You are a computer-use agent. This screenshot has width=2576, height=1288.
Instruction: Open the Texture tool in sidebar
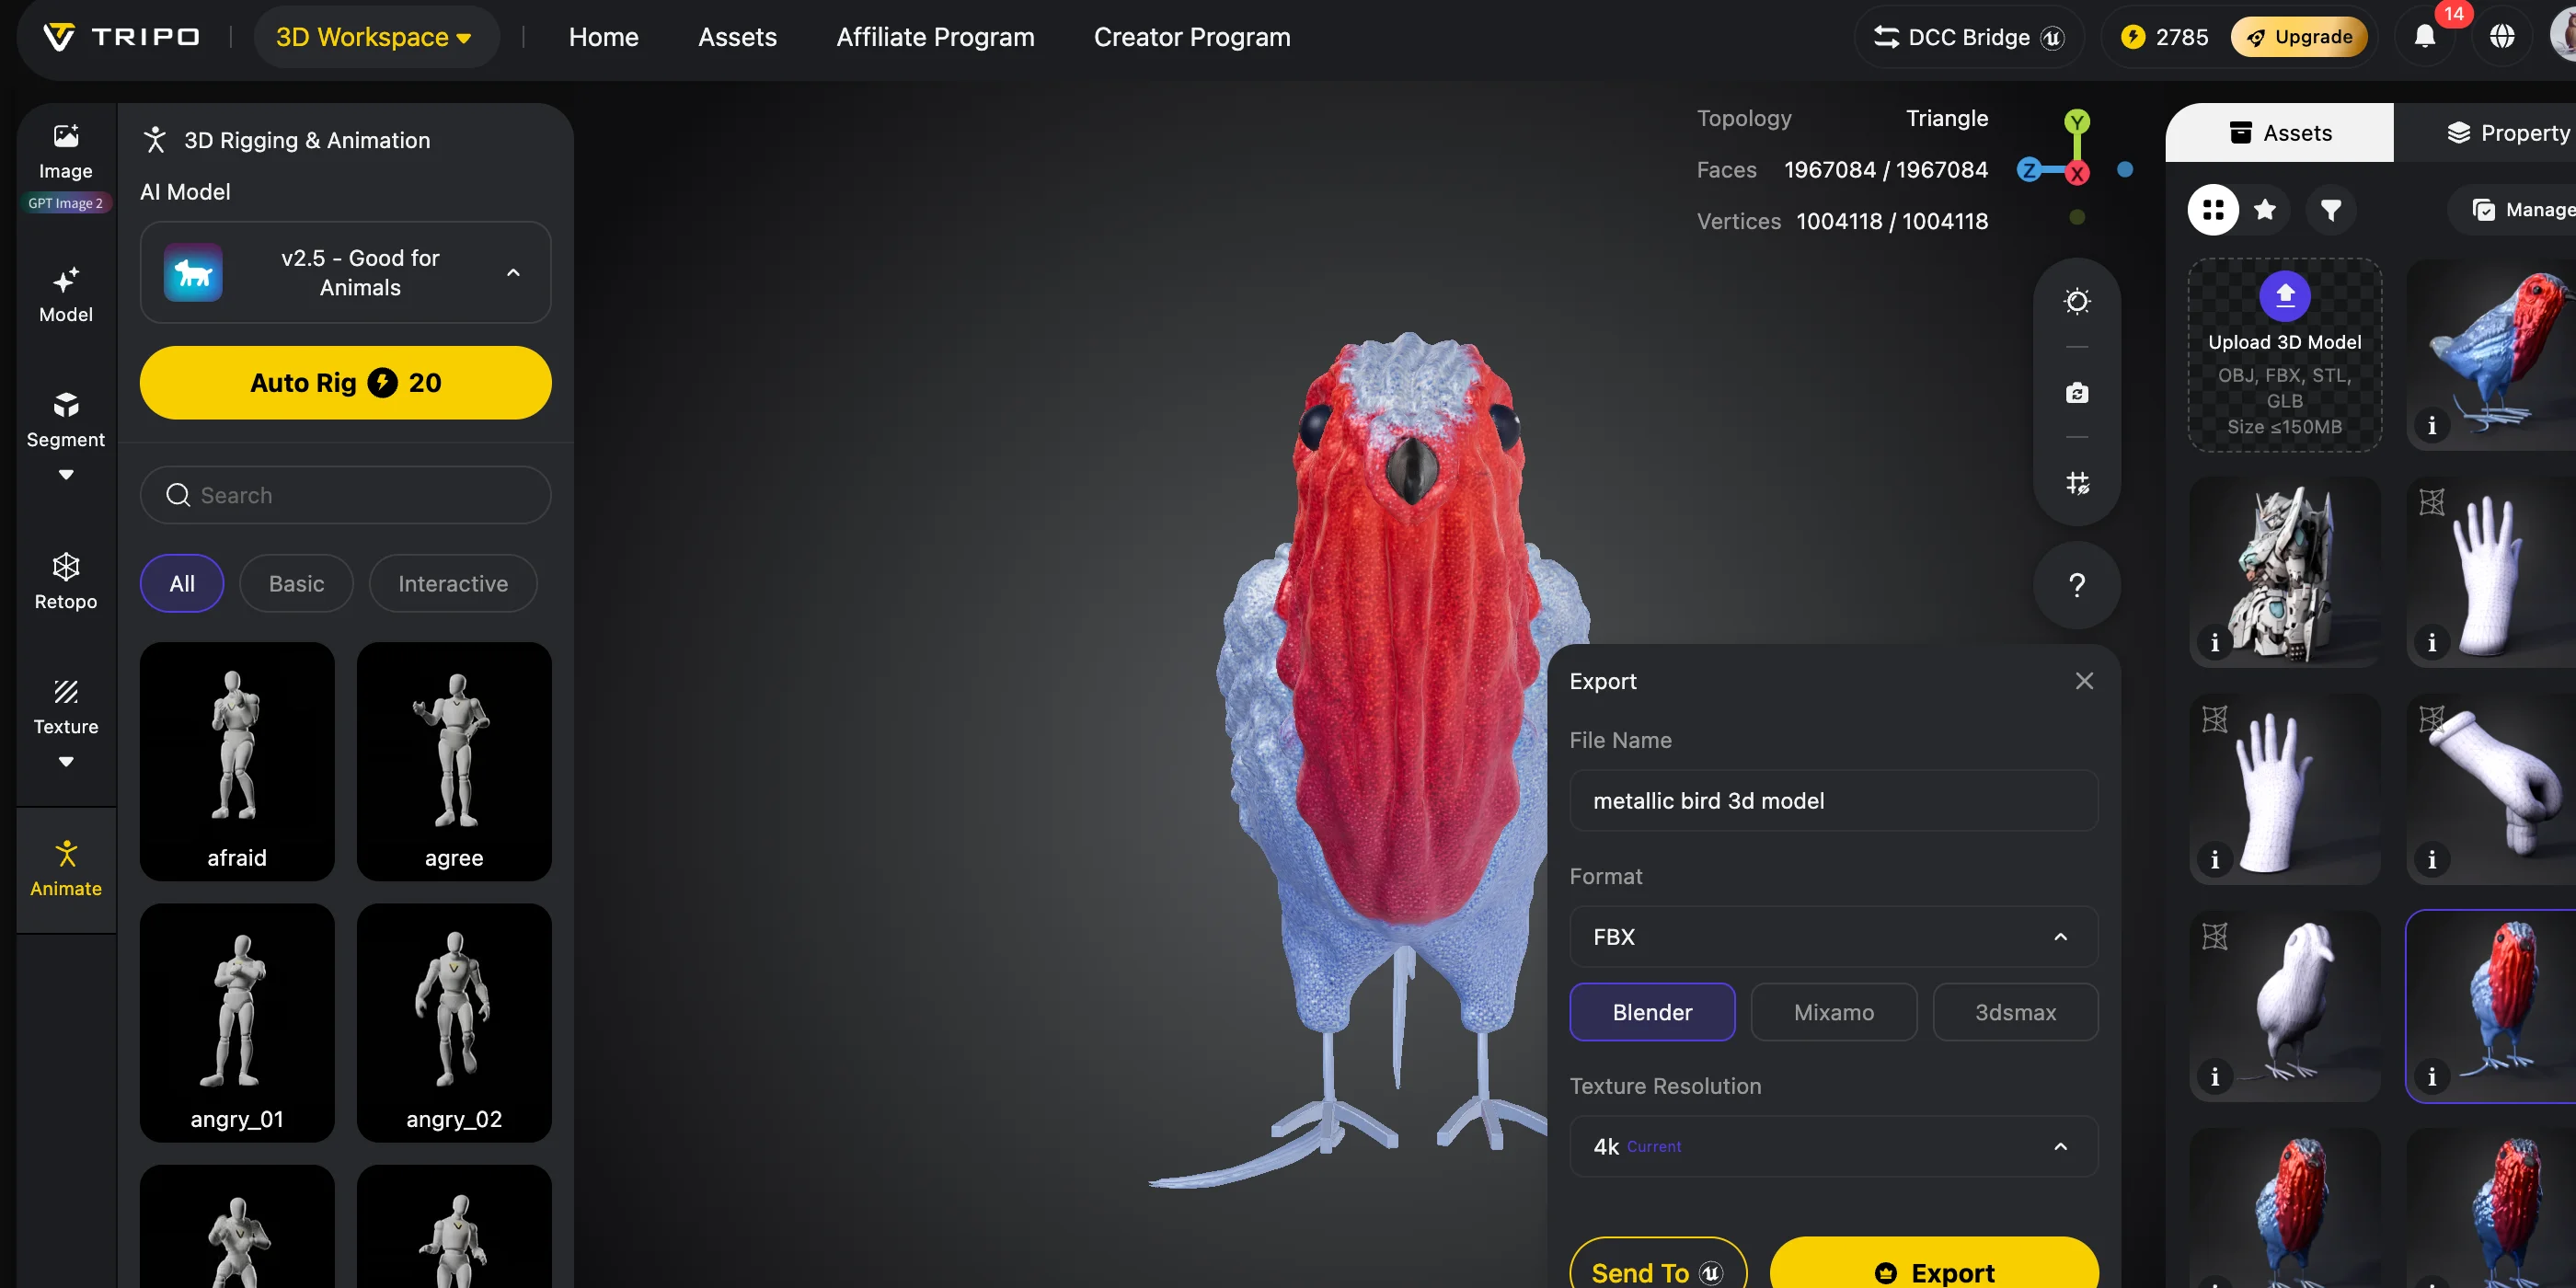tap(66, 708)
